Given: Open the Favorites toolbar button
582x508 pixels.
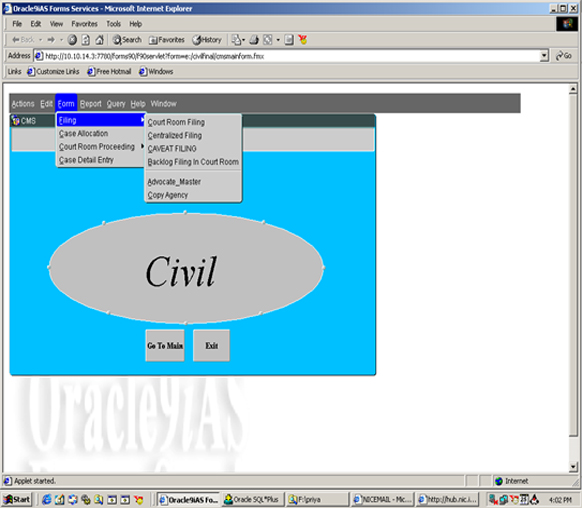Looking at the screenshot, I should [x=167, y=40].
